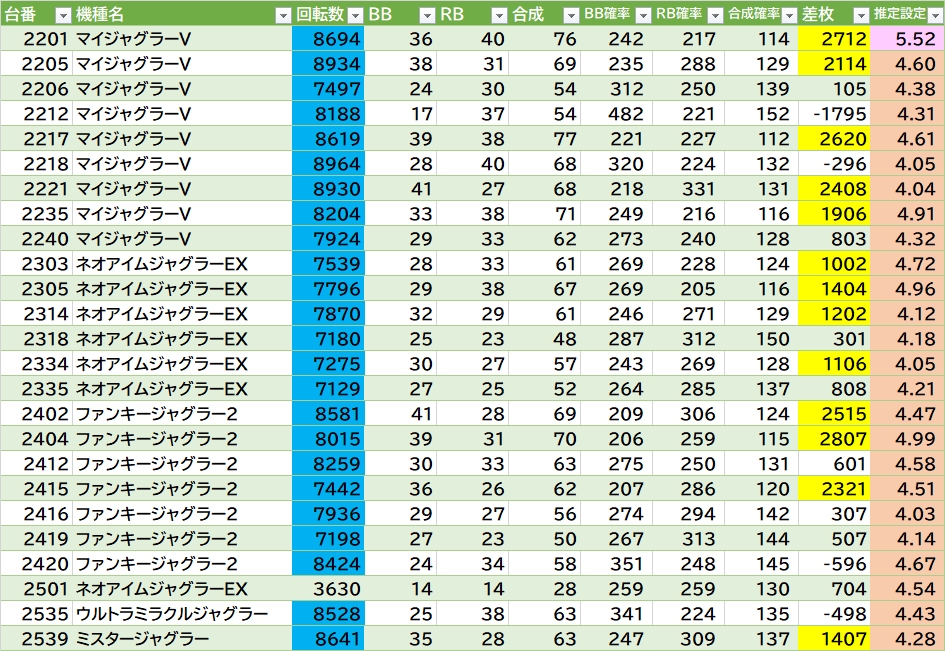Select the RB確率 cell 331
Image resolution: width=945 pixels, height=651 pixels.
pos(689,189)
